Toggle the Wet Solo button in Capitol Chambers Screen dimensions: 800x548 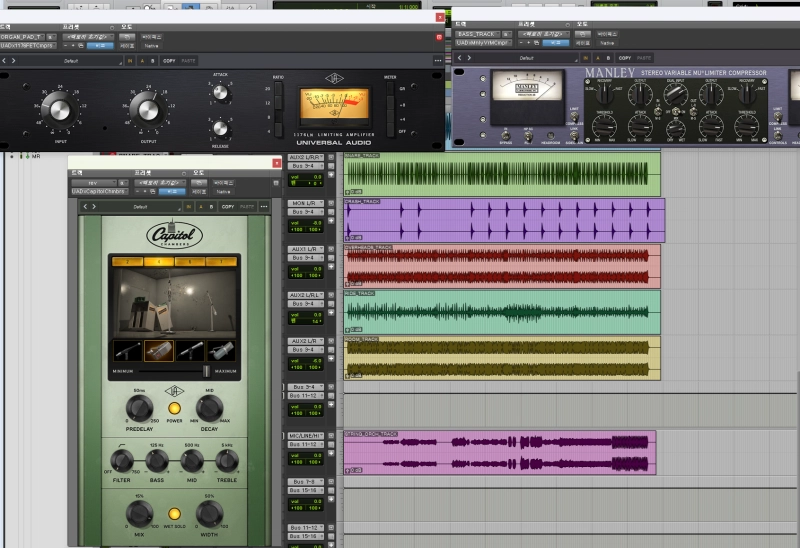tap(174, 513)
